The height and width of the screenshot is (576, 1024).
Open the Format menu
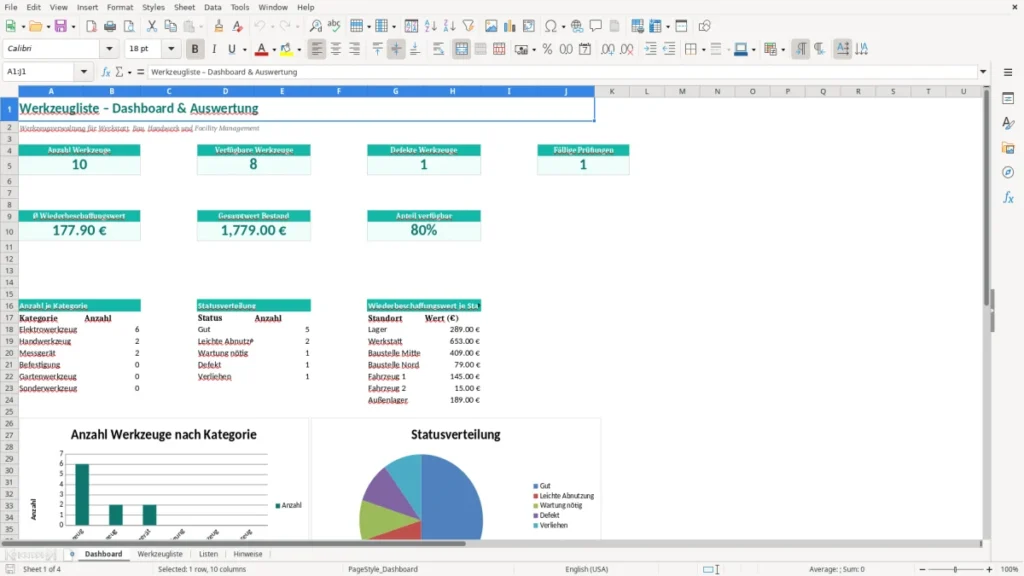(x=120, y=7)
